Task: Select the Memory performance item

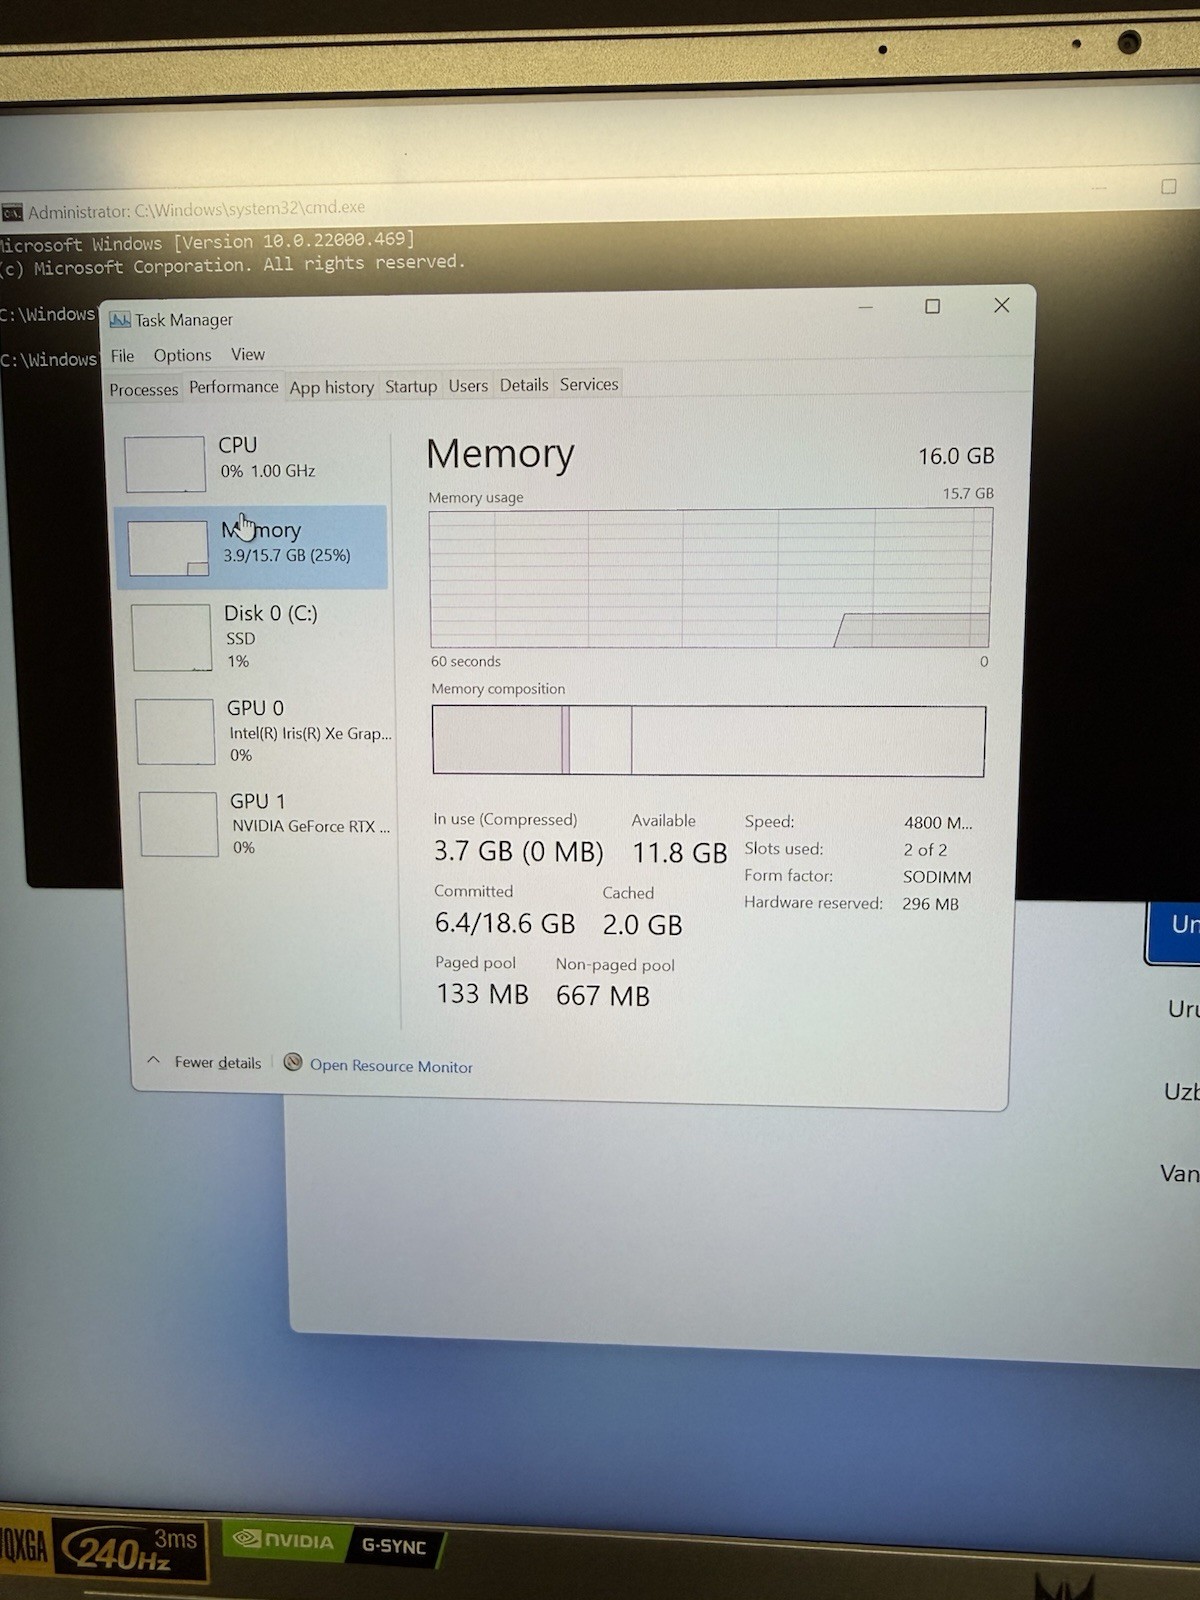Action: (x=252, y=546)
